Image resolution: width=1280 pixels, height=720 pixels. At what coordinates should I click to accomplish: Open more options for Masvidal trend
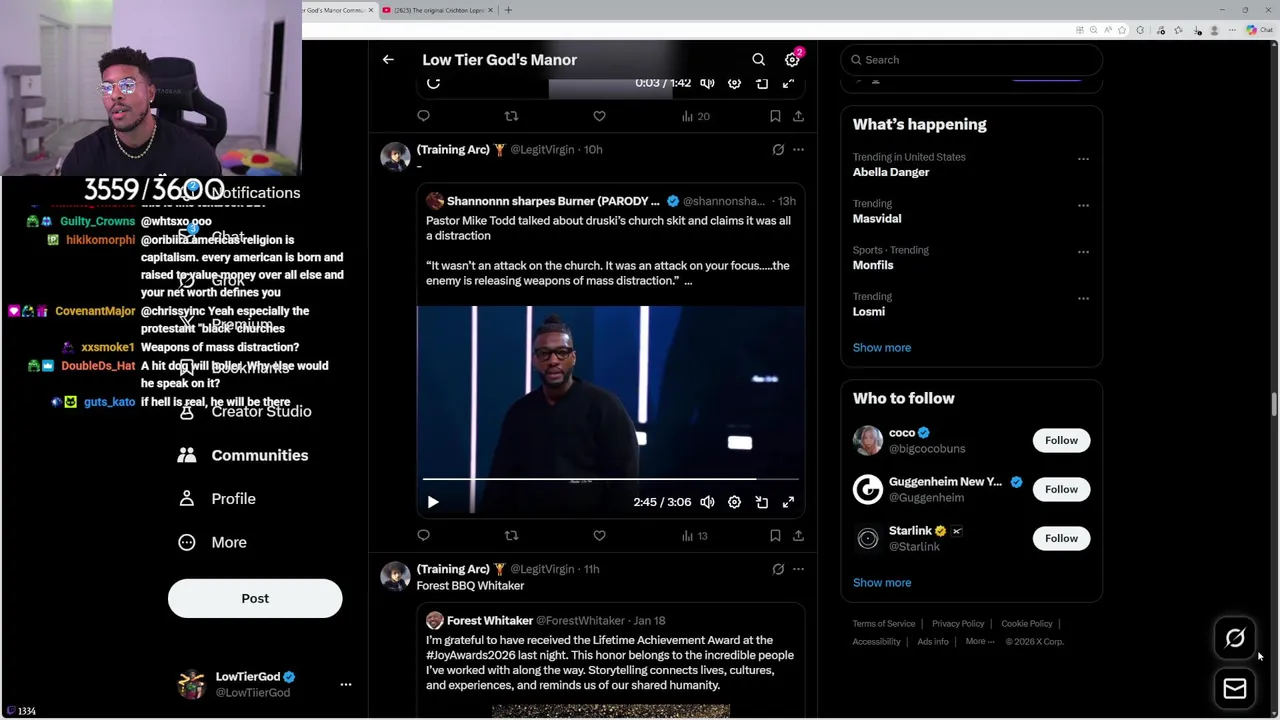click(x=1083, y=205)
